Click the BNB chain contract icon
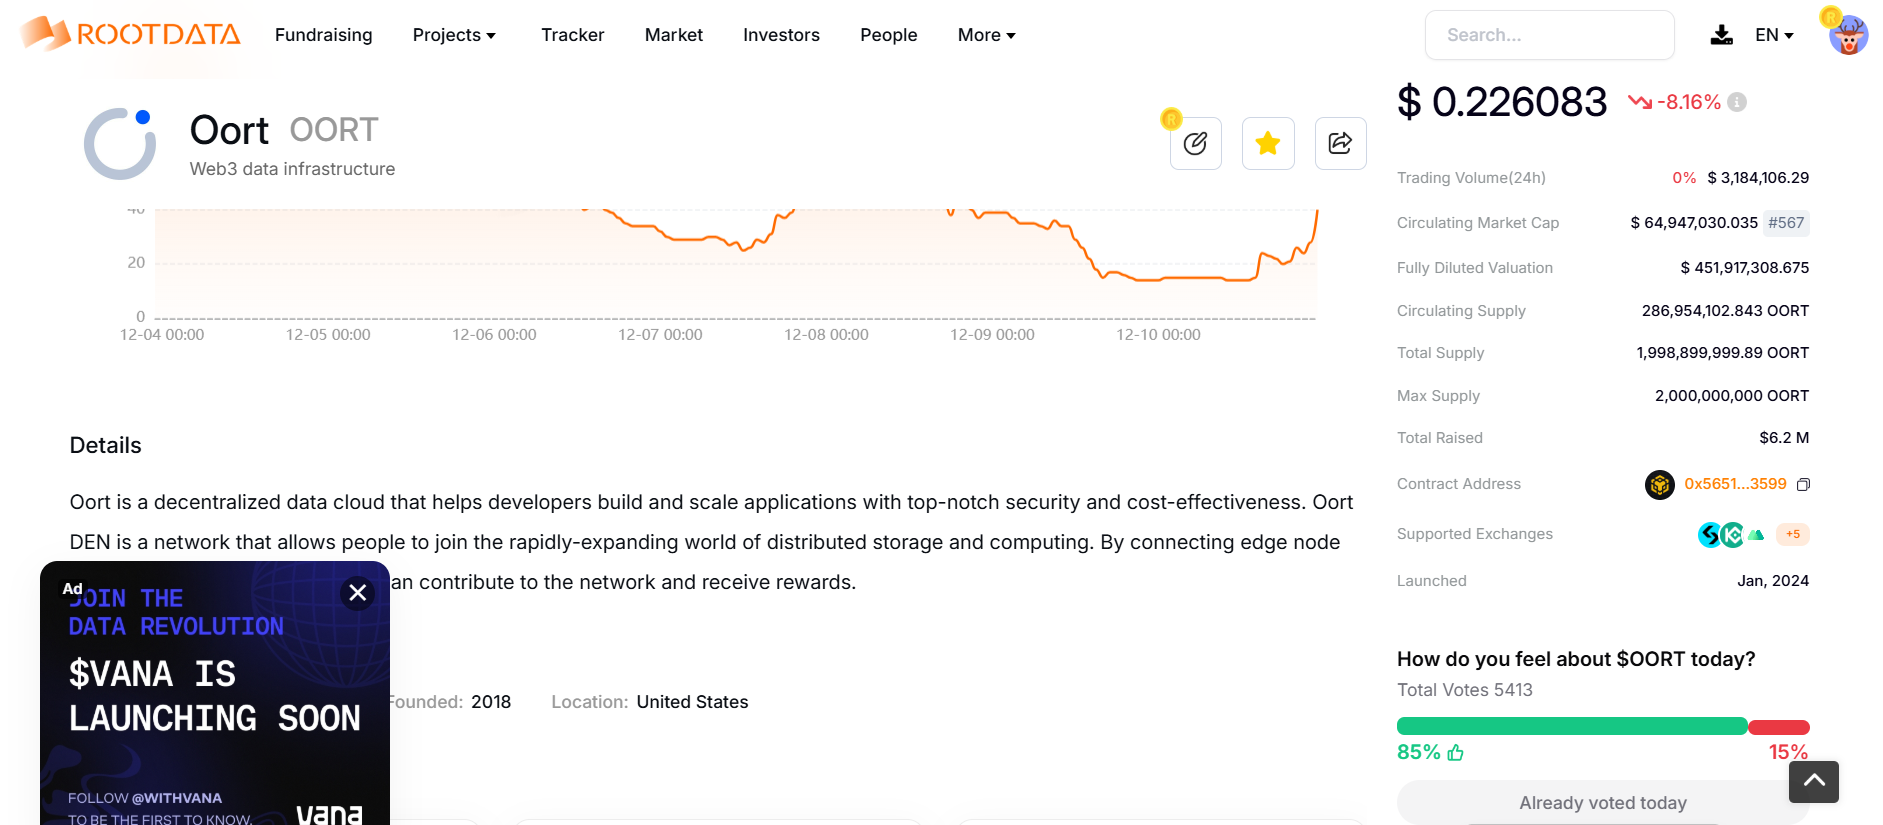Screen dimensions: 1883x825 [x=1660, y=485]
